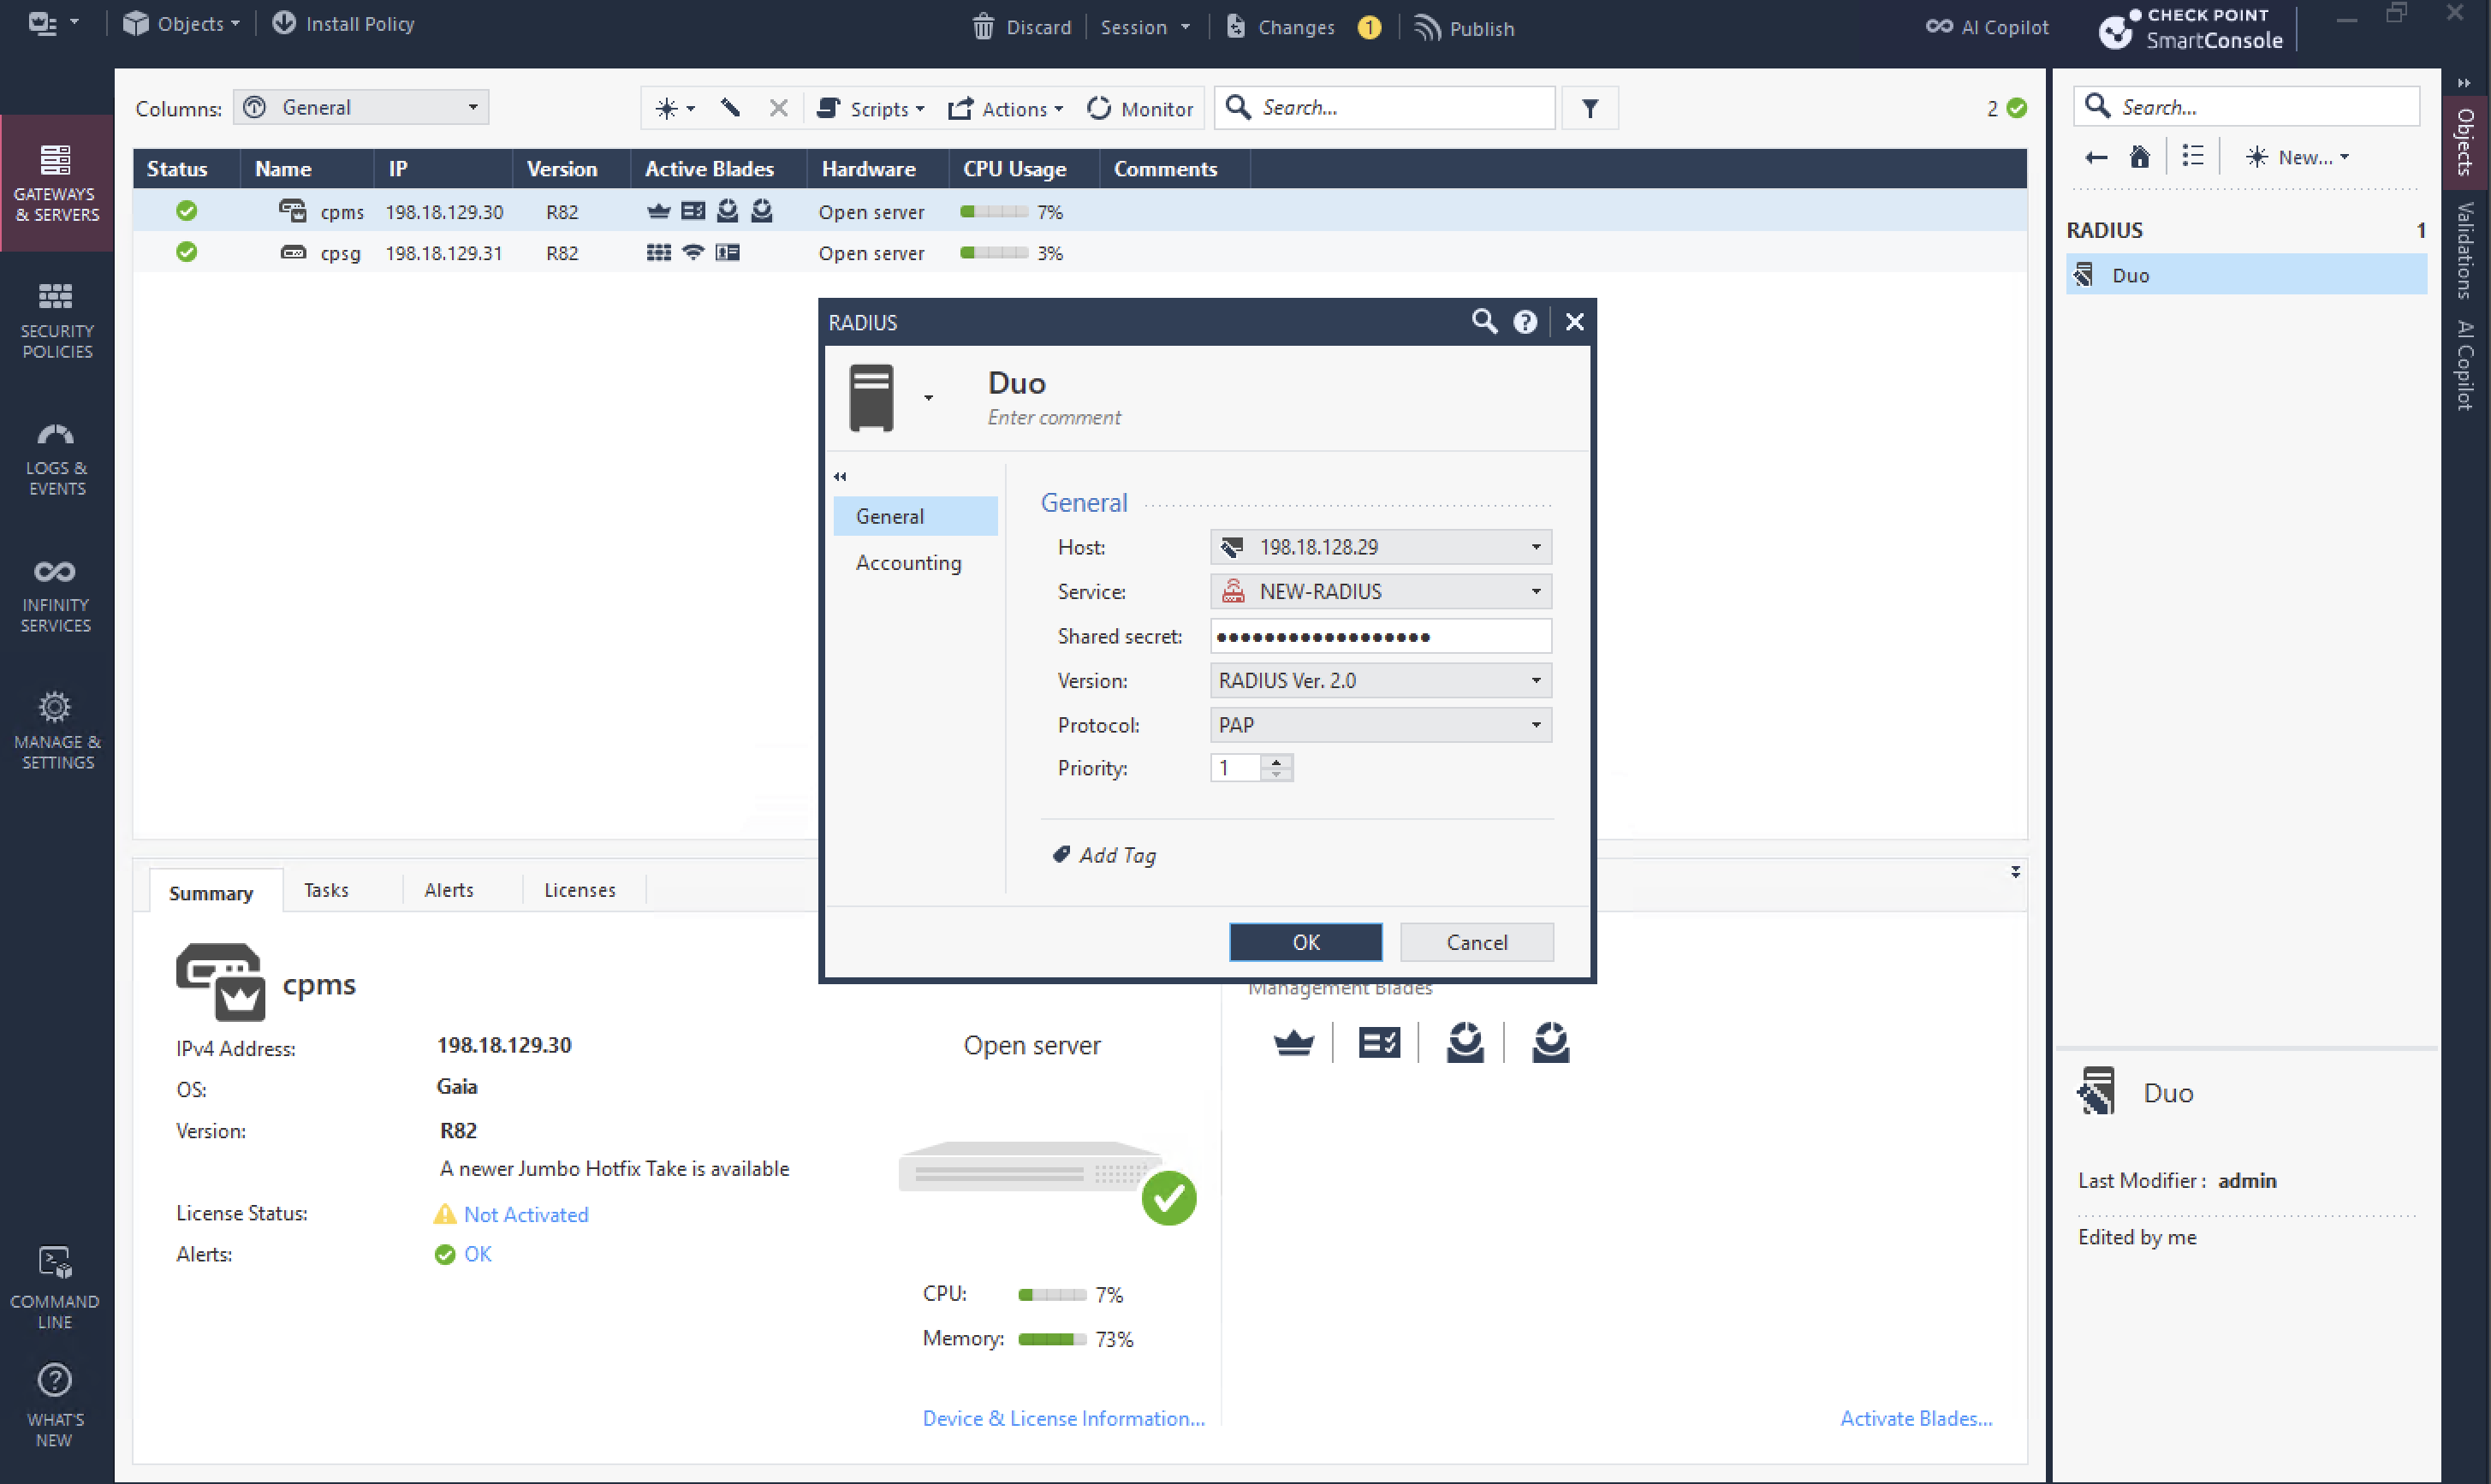The image size is (2491, 1484).
Task: Open Device & License Information link
Action: click(x=1063, y=1418)
